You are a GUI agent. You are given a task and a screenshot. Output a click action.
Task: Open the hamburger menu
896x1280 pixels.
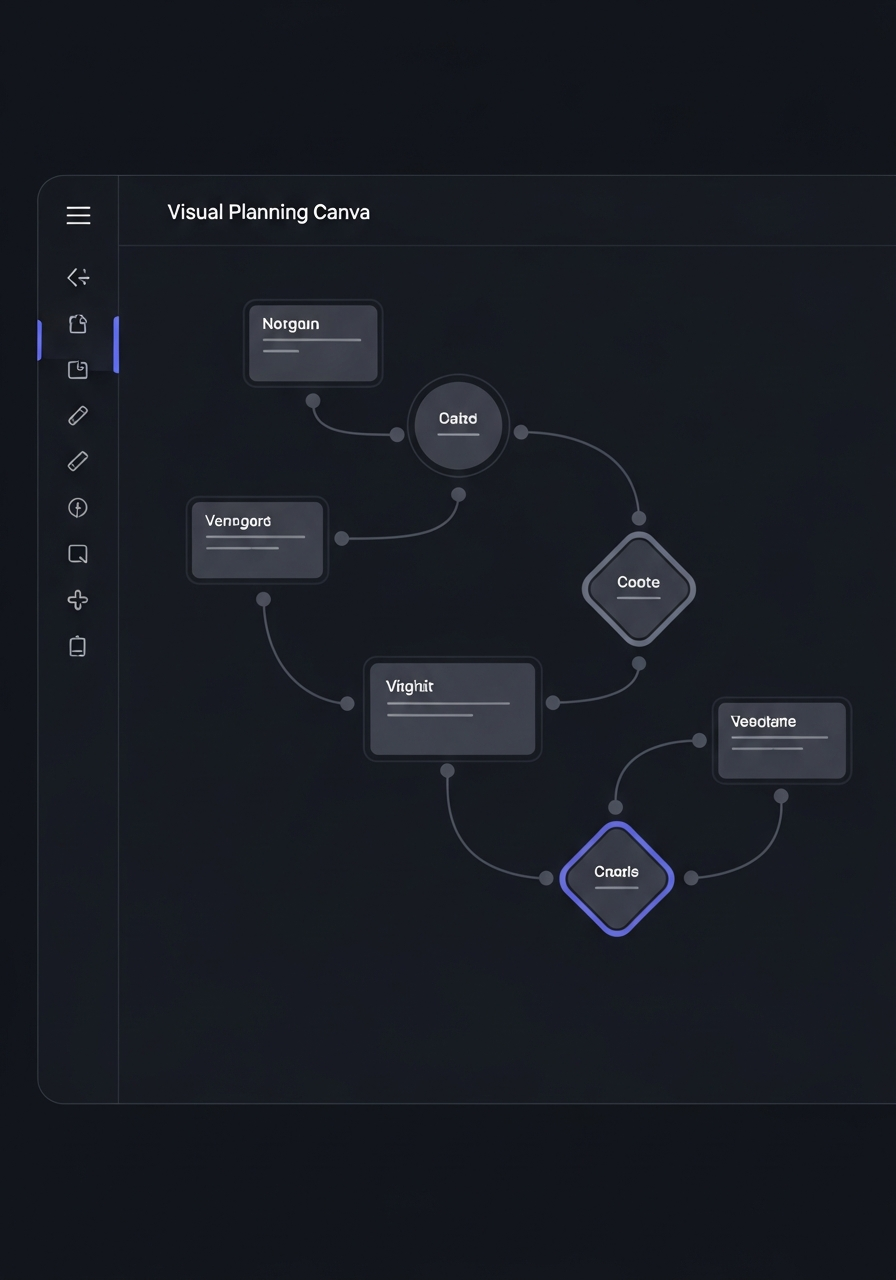(78, 215)
